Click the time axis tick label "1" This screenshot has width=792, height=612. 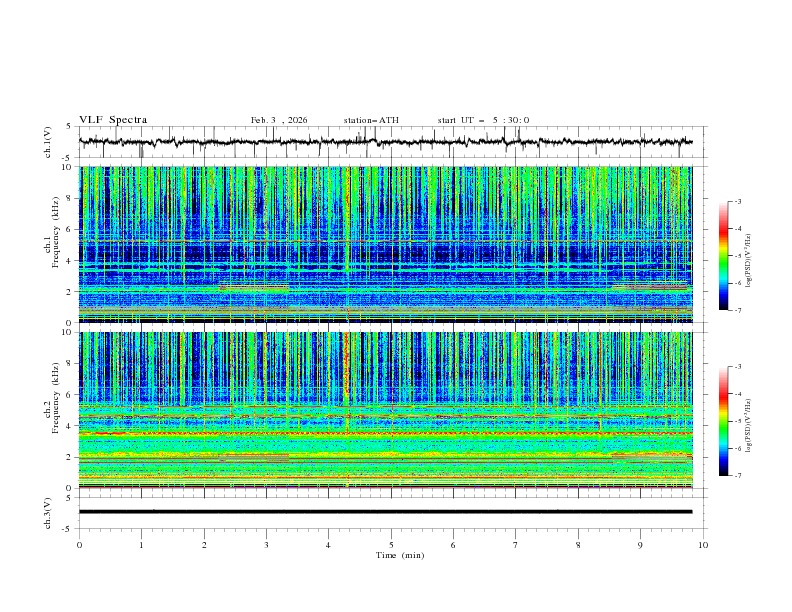pos(141,545)
